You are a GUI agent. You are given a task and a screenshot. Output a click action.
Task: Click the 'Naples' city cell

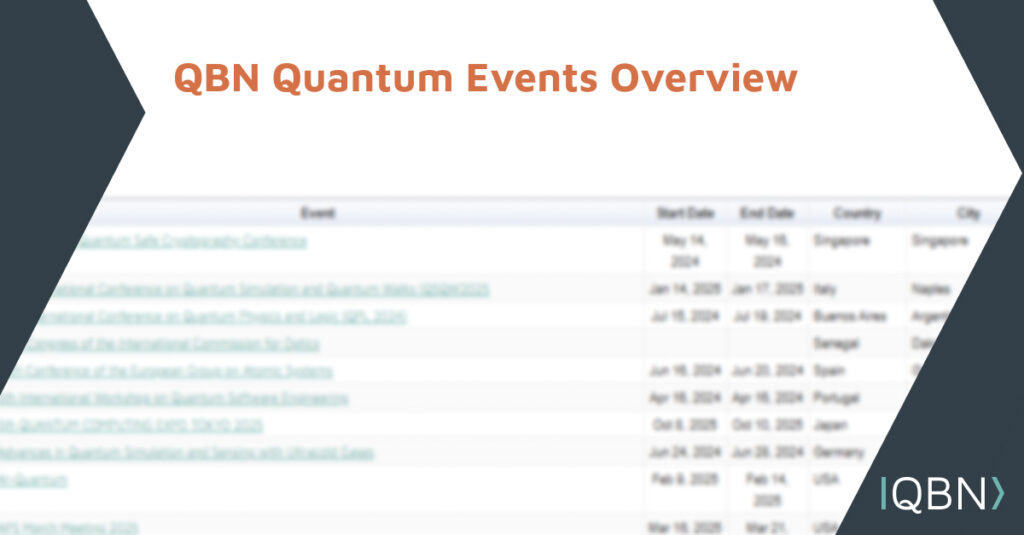pyautogui.click(x=931, y=289)
